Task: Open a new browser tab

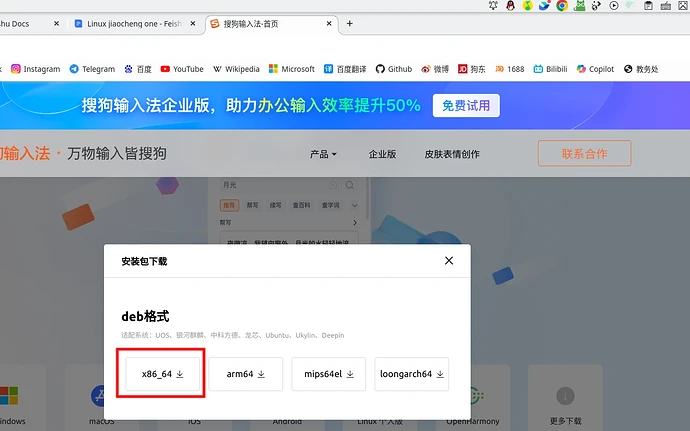Action: (349, 22)
